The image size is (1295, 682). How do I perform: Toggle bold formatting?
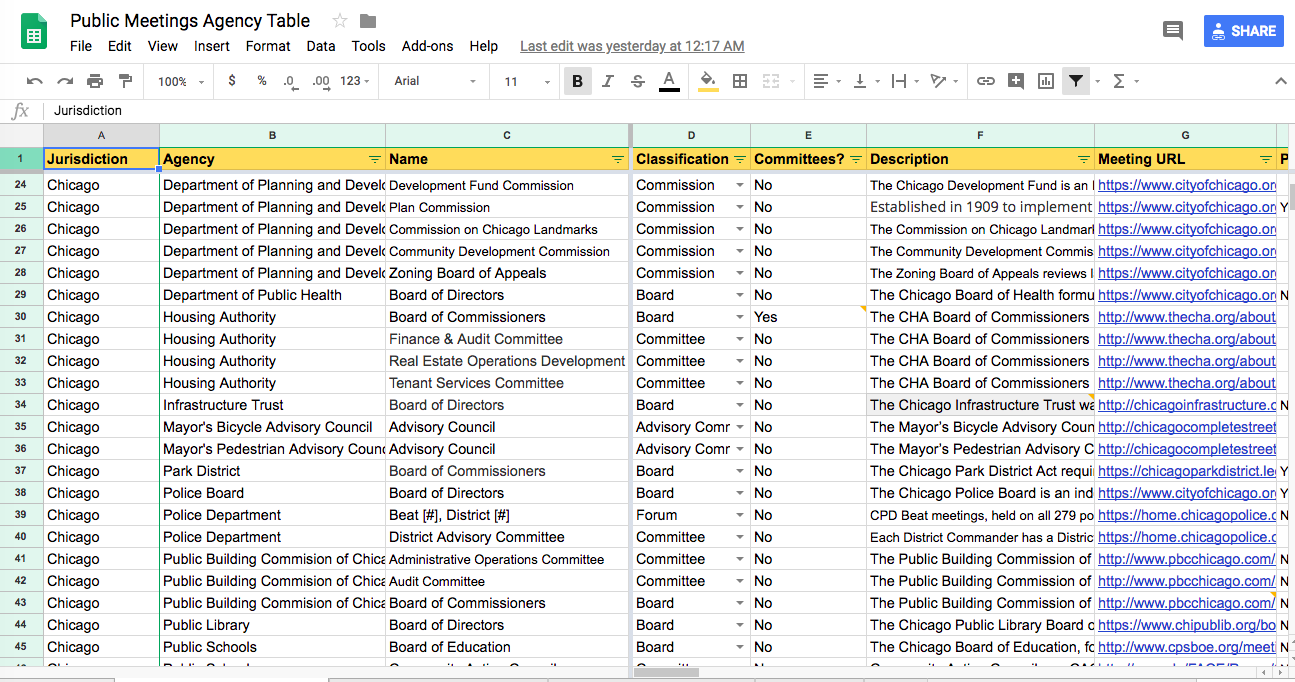(x=577, y=81)
